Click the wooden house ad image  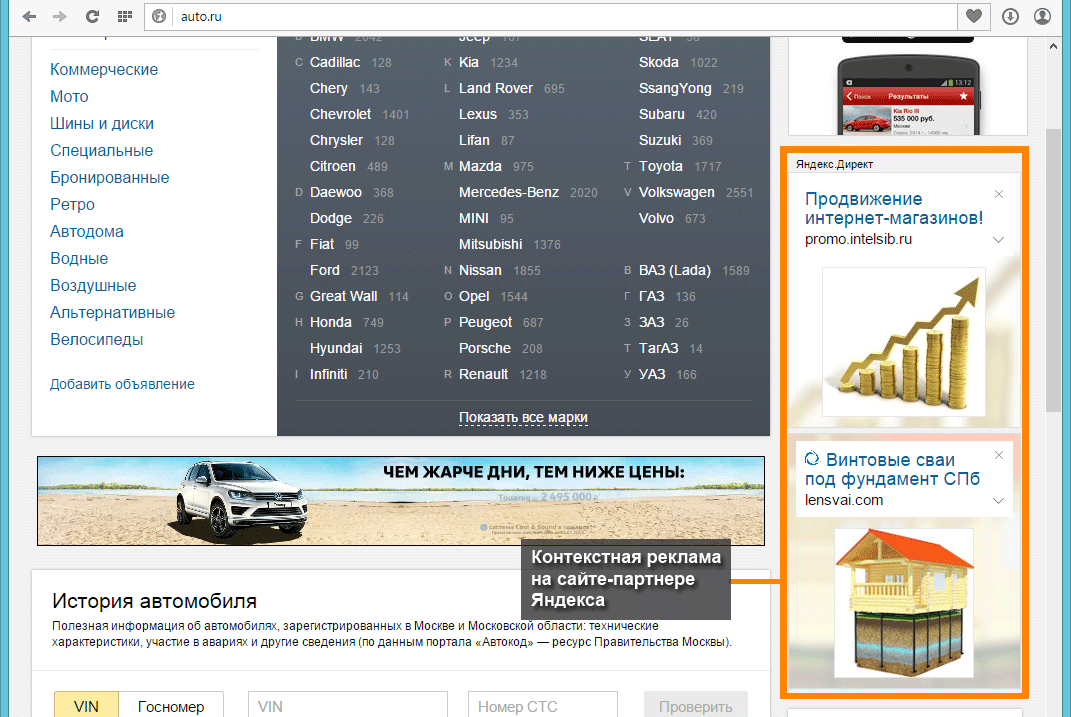904,602
